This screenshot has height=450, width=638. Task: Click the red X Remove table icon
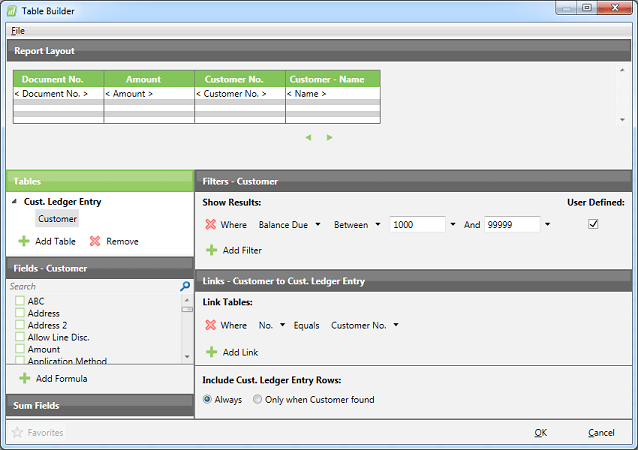(x=95, y=241)
